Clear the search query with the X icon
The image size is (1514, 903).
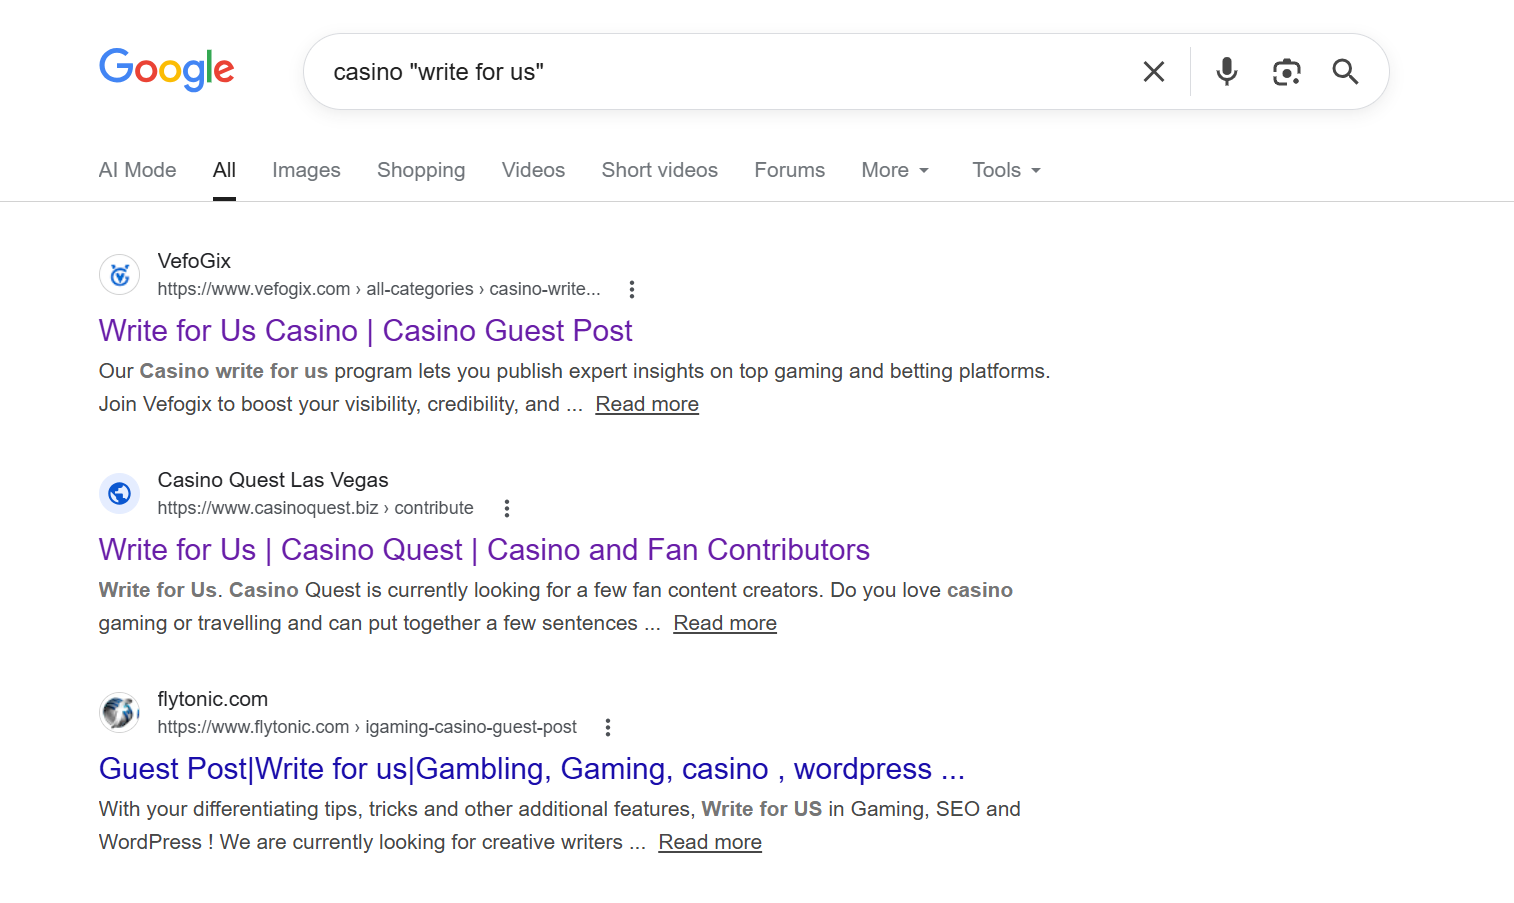[1154, 71]
